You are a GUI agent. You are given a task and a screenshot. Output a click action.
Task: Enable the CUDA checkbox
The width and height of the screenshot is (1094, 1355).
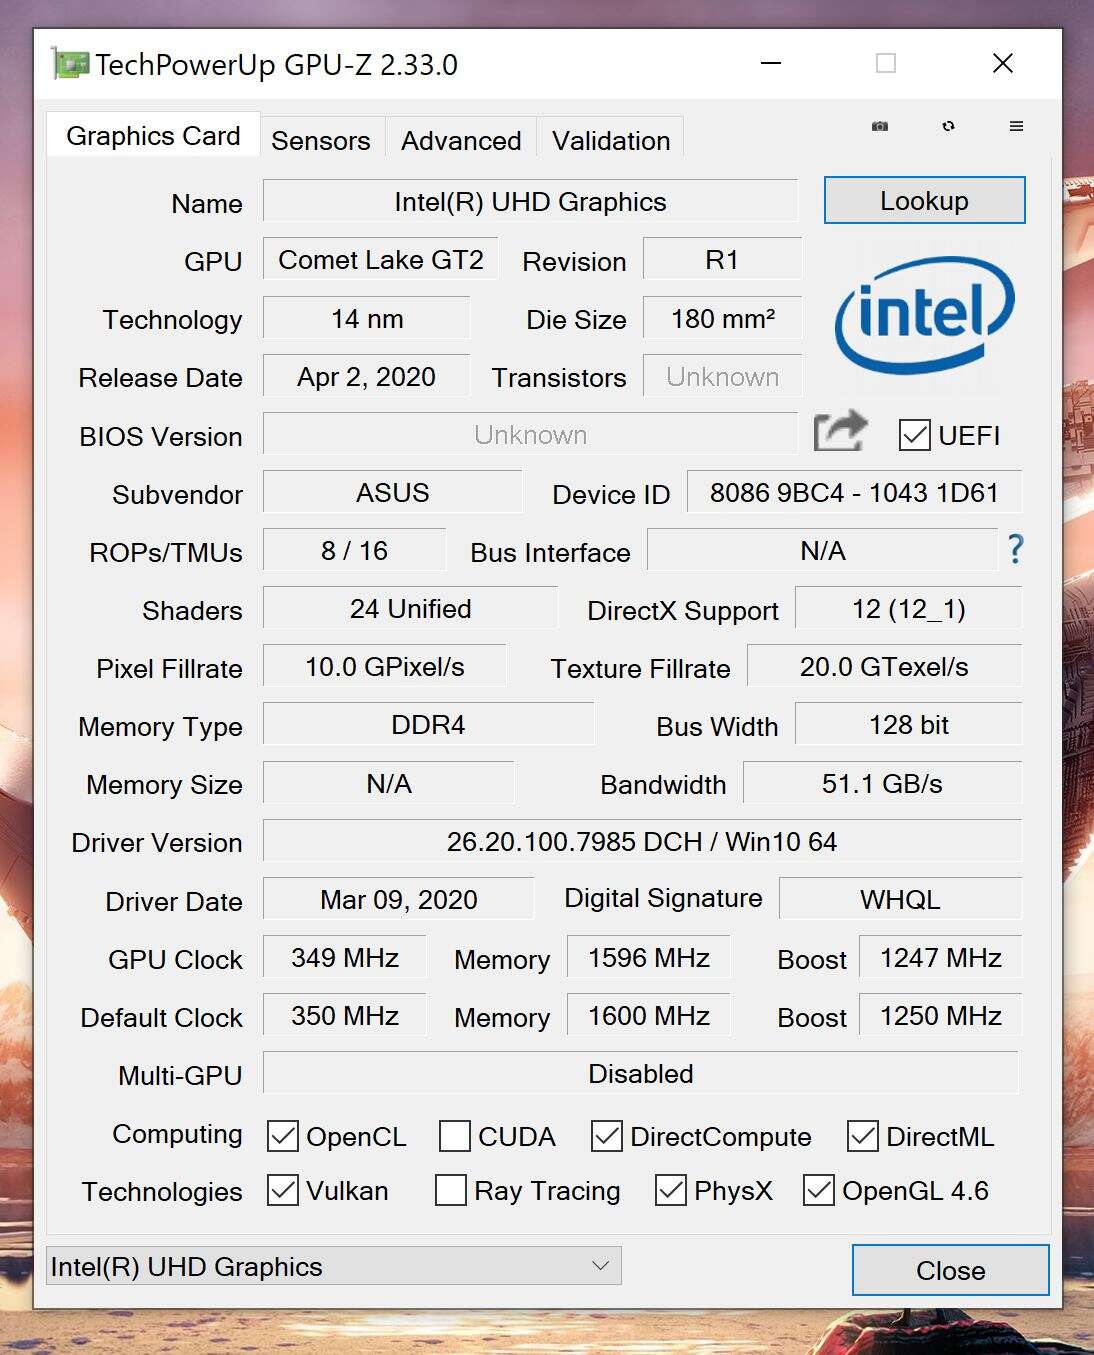click(455, 1136)
